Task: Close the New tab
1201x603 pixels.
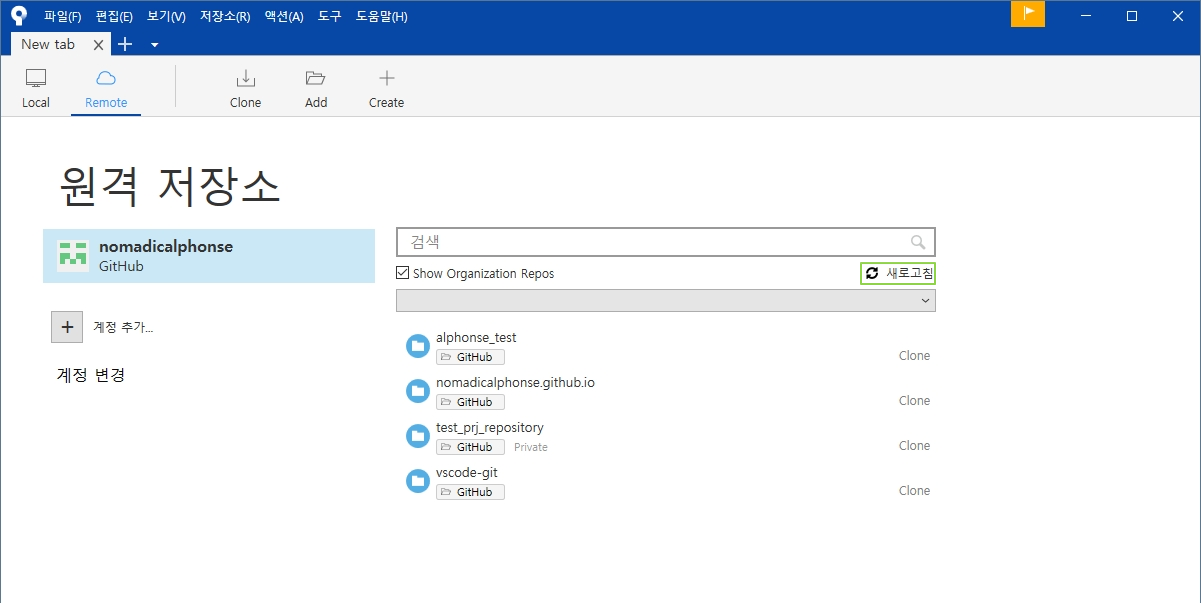Action: (98, 45)
